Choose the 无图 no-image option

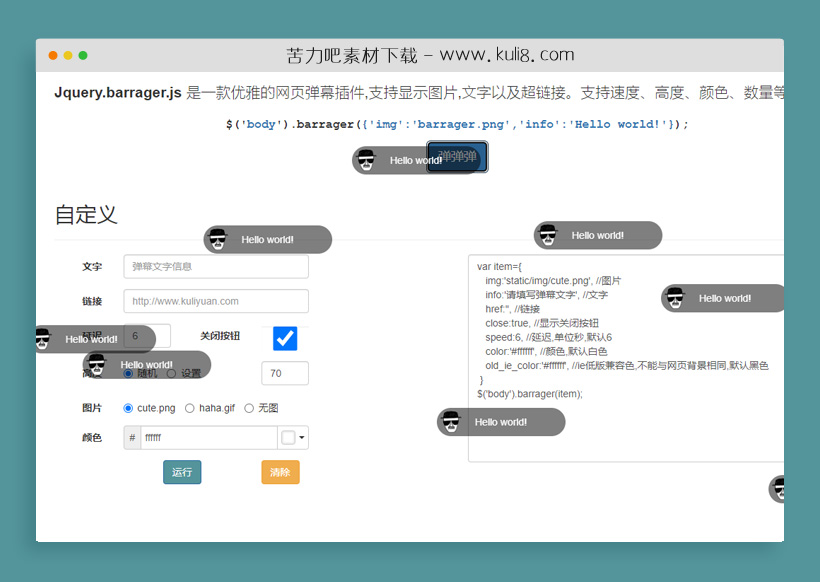click(x=249, y=408)
